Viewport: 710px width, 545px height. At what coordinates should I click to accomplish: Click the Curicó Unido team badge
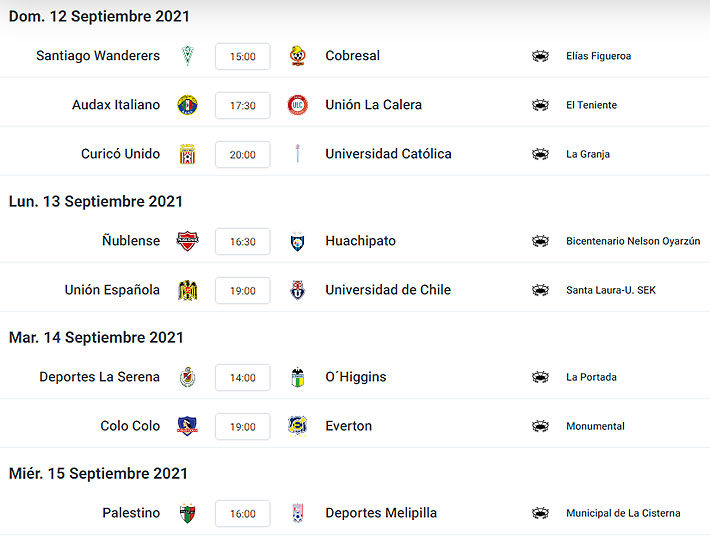pos(187,154)
